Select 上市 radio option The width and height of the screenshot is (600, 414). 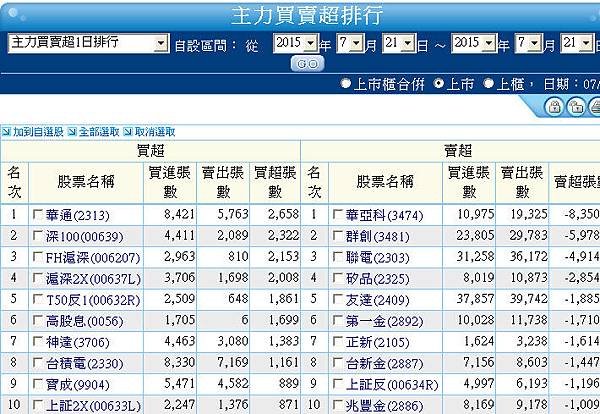(x=439, y=83)
